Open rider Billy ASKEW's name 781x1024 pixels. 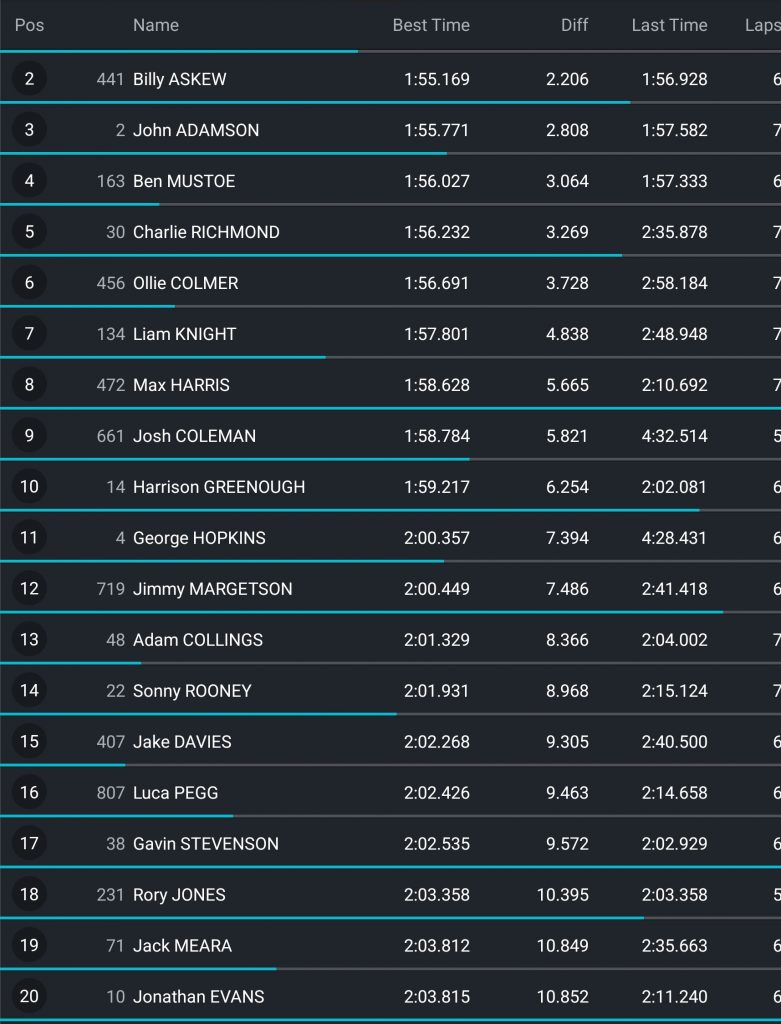[180, 79]
